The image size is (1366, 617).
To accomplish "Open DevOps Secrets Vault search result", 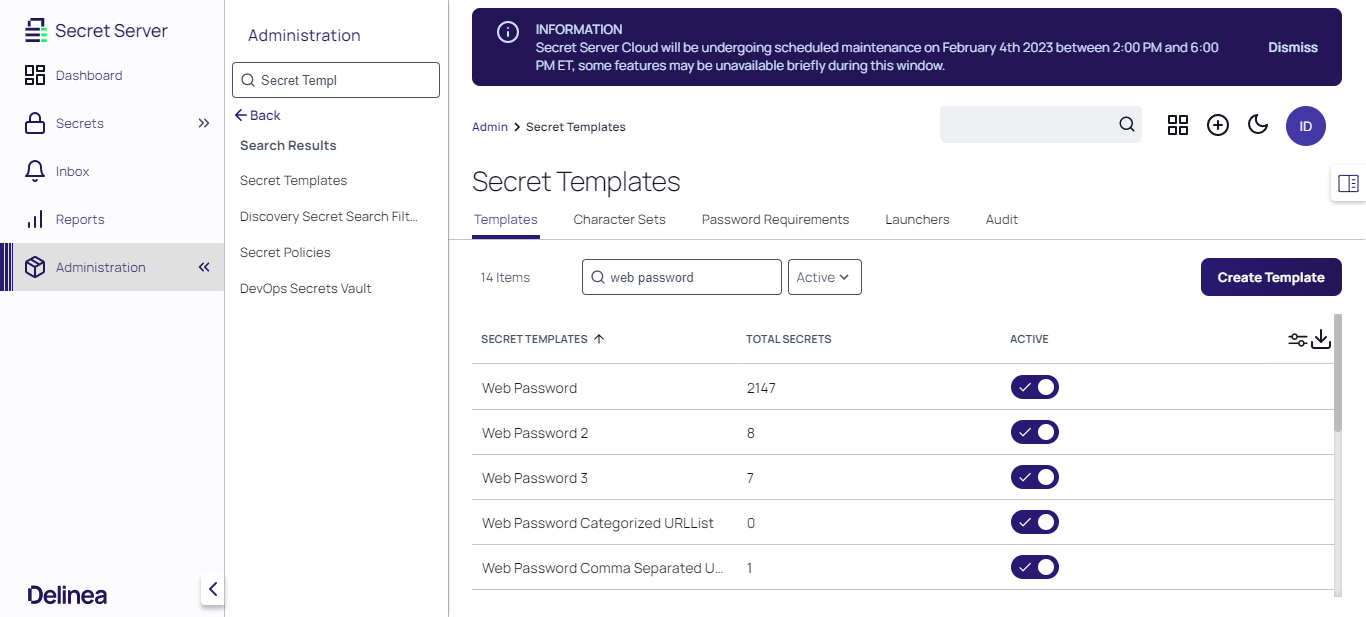I will (306, 289).
